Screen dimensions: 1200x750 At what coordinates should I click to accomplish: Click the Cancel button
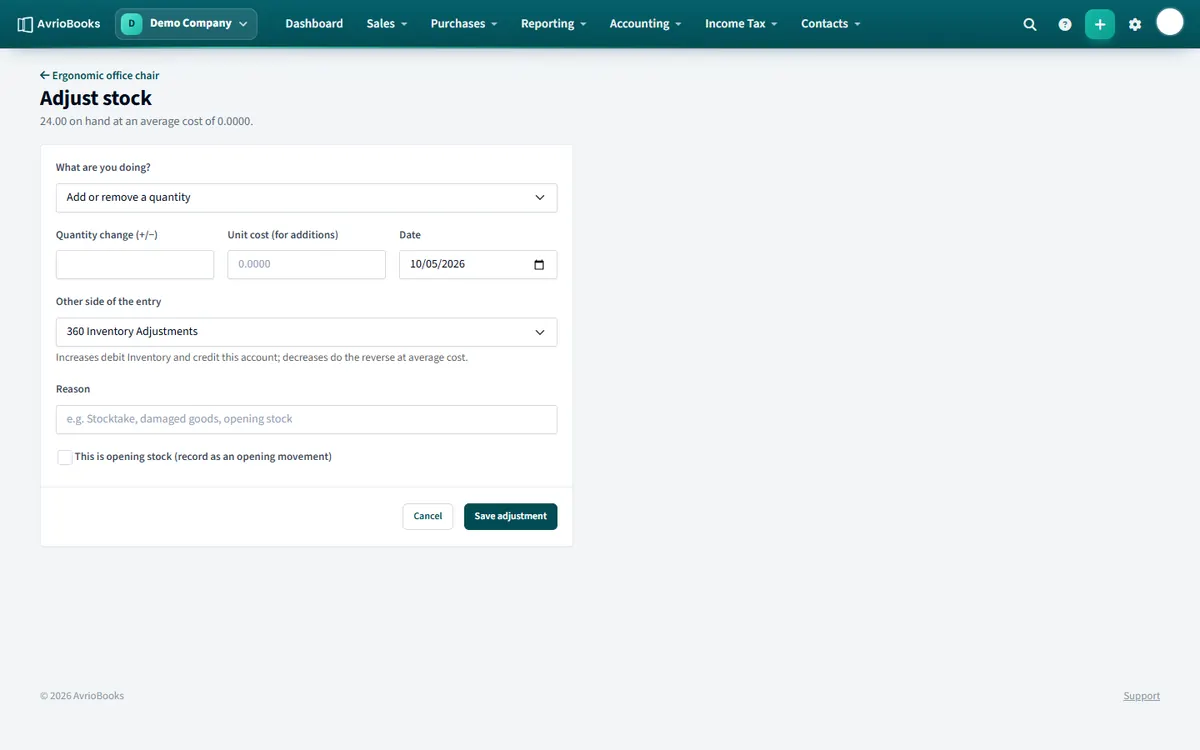[x=428, y=516]
